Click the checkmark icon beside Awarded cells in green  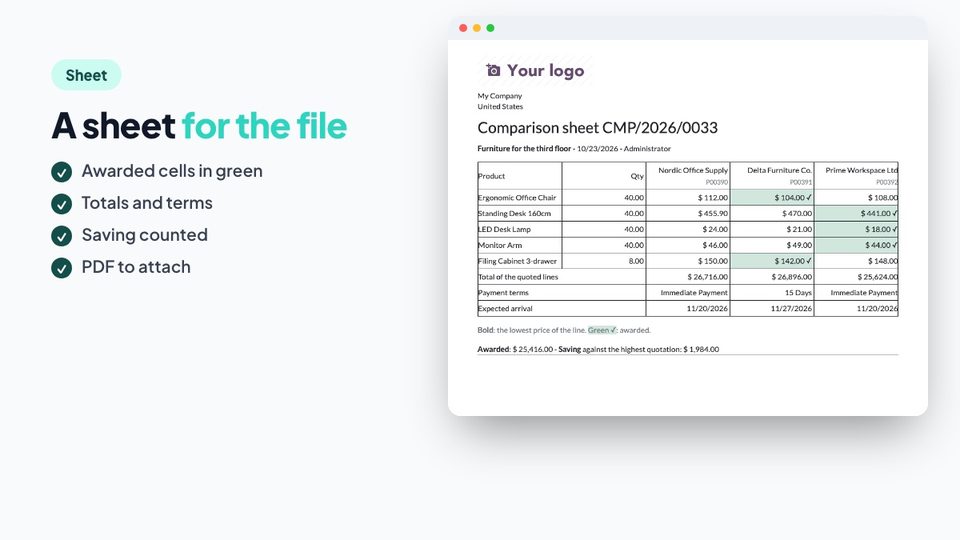click(61, 172)
